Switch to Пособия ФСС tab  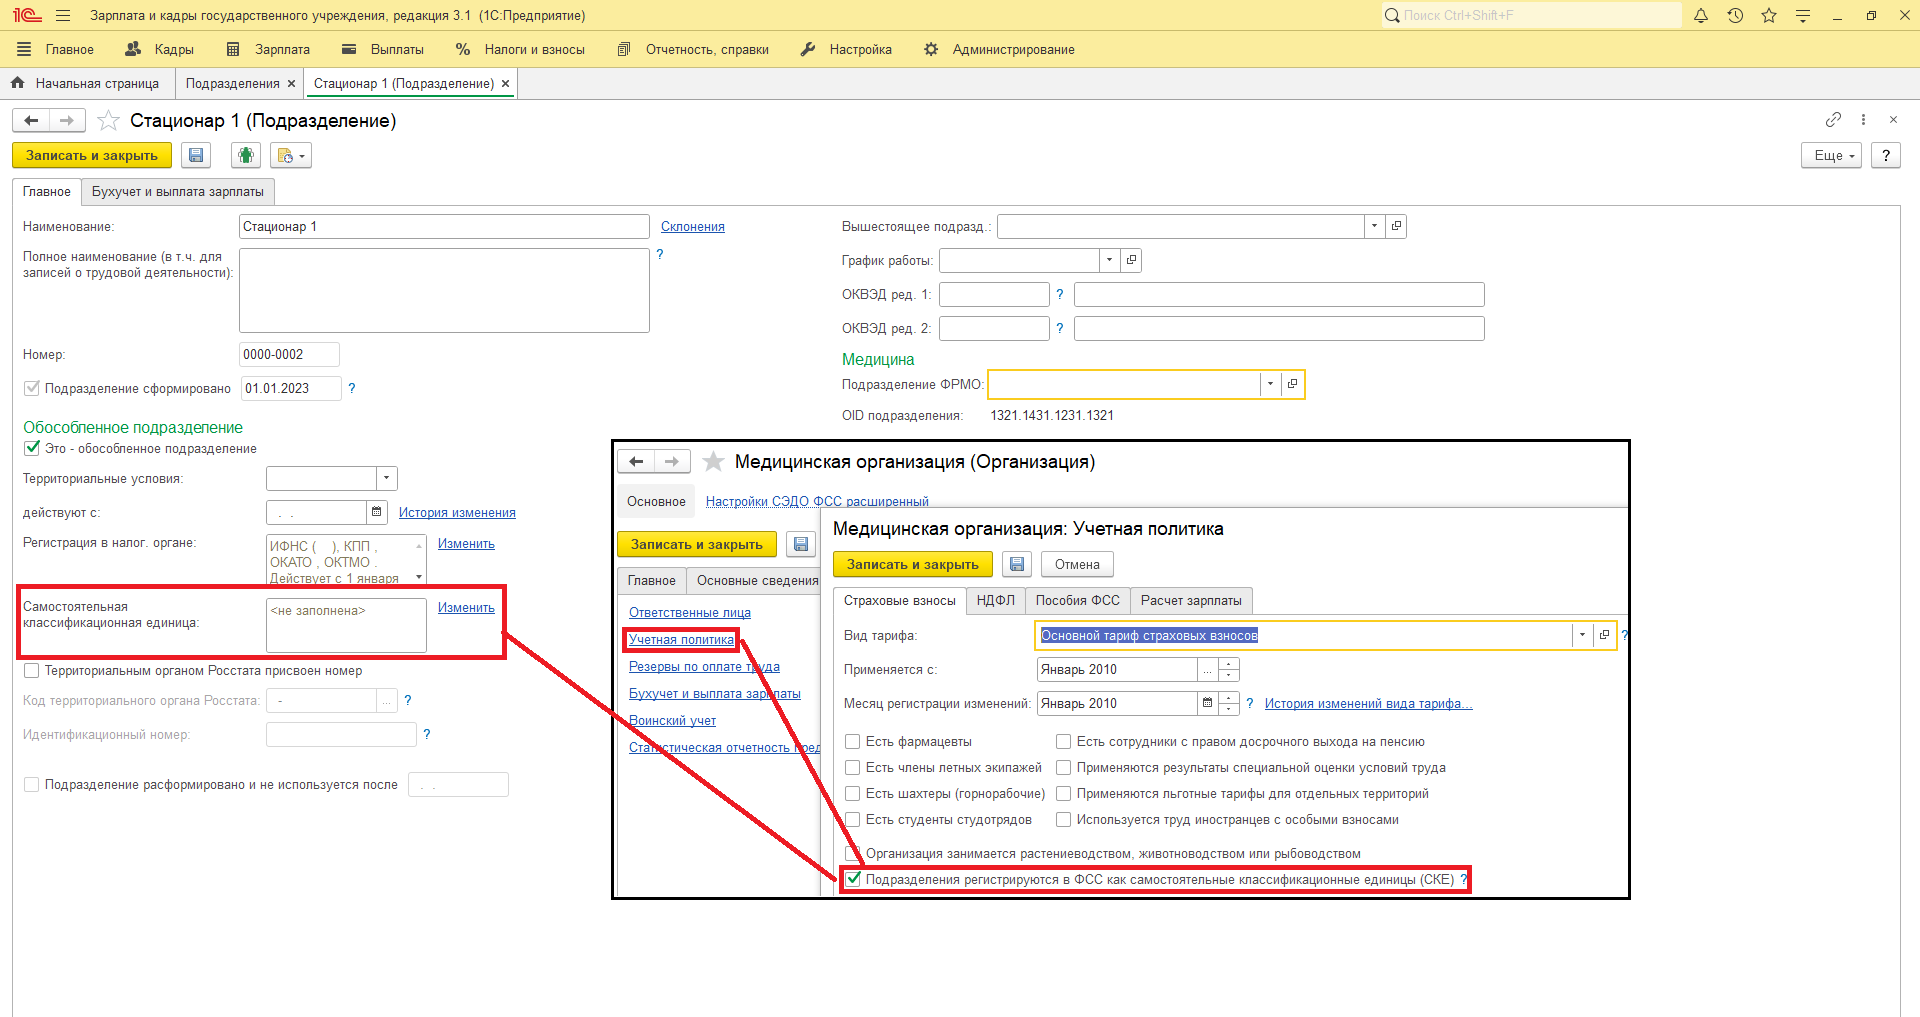click(x=1078, y=601)
